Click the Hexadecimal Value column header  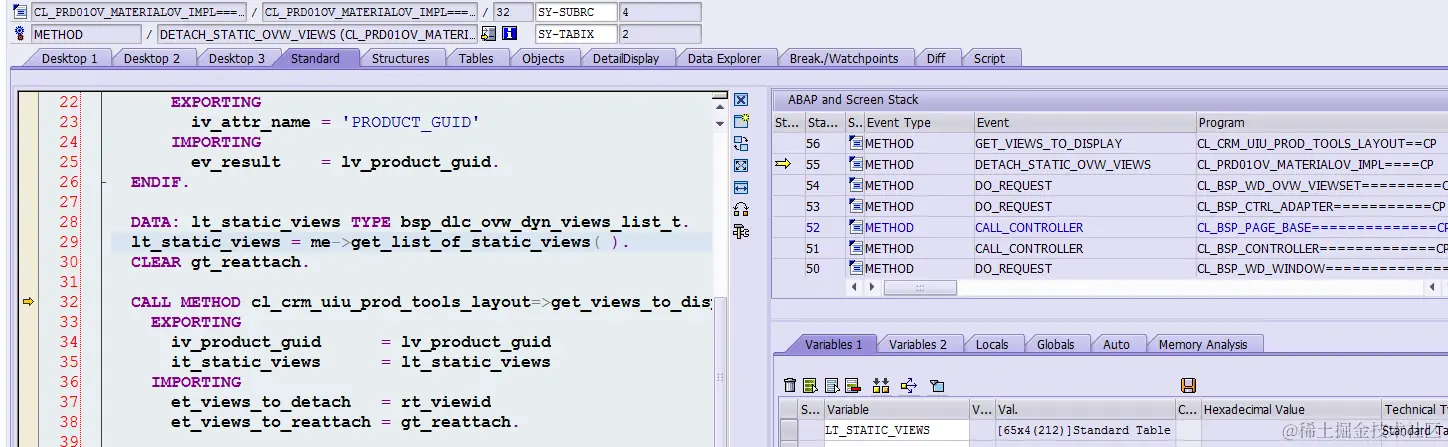point(1290,409)
